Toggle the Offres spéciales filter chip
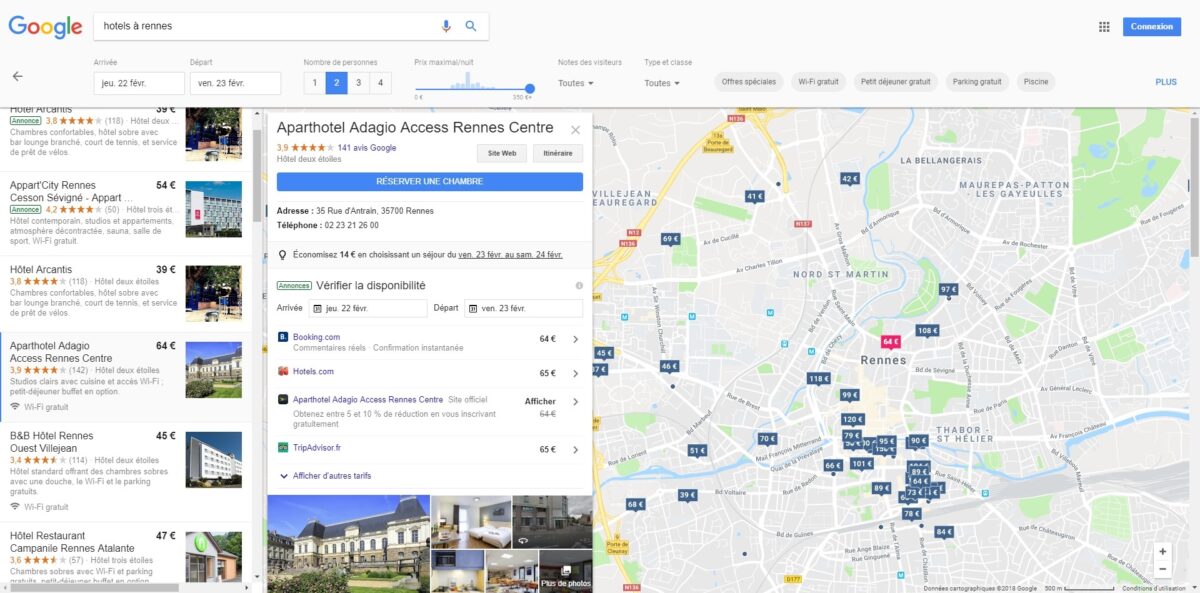The image size is (1200, 593). 748,82
